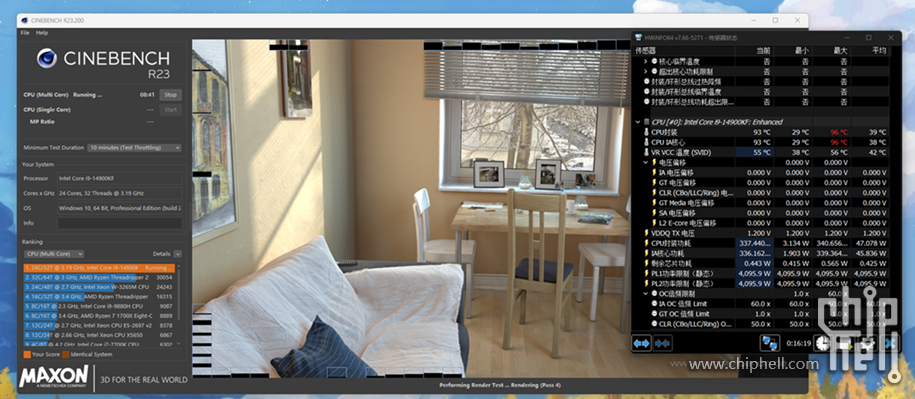The height and width of the screenshot is (399, 915).
Task: Stop the running Multi Core test
Action: (170, 94)
